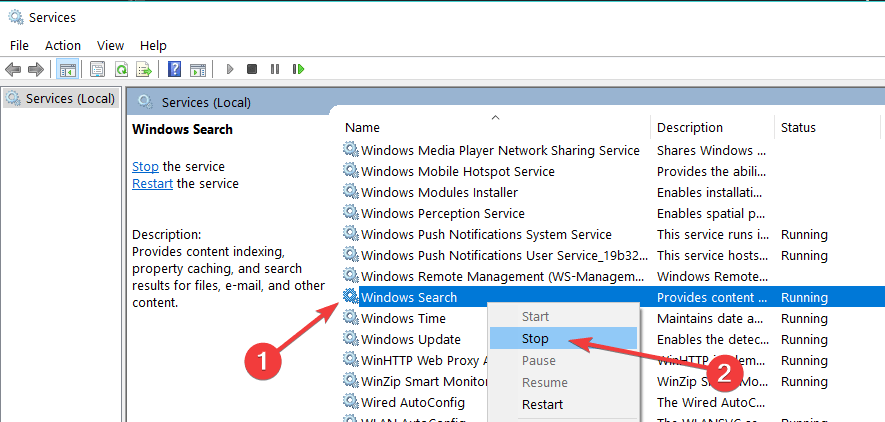885x422 pixels.
Task: Click the Restart the service link
Action: click(x=152, y=184)
